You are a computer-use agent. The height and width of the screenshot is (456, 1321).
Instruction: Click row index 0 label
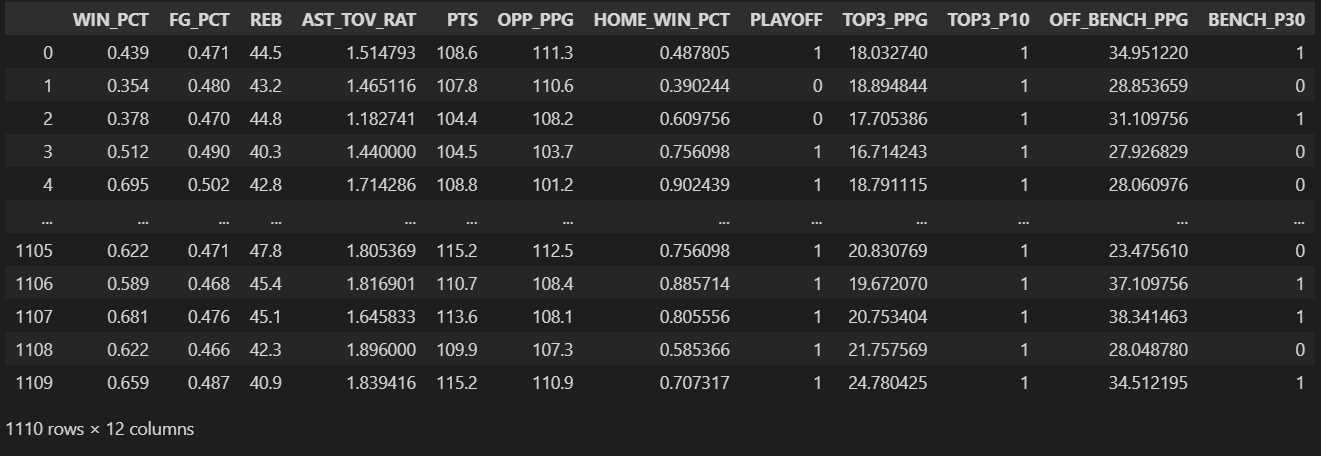47,53
